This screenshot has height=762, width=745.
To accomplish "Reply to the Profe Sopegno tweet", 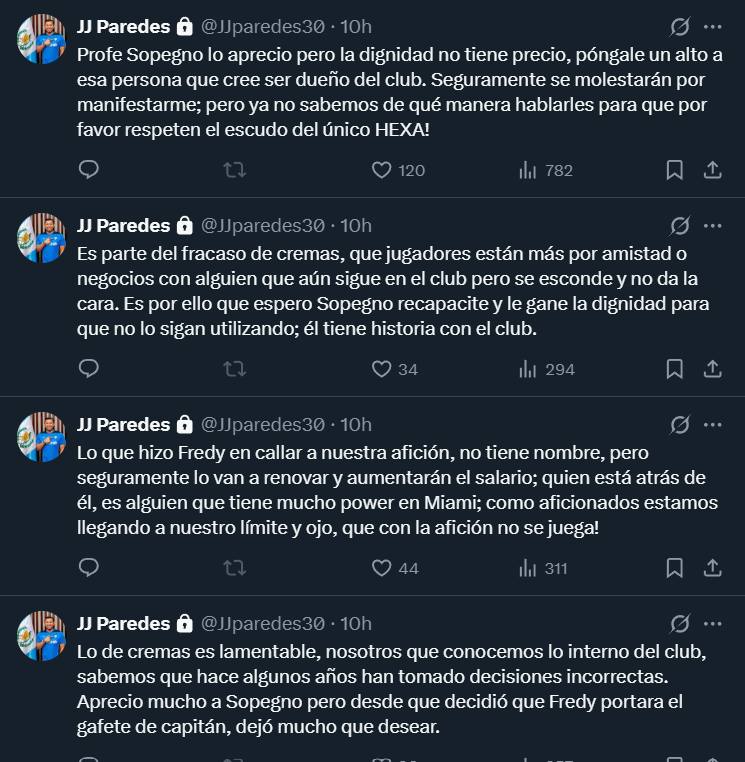I will pyautogui.click(x=89, y=170).
